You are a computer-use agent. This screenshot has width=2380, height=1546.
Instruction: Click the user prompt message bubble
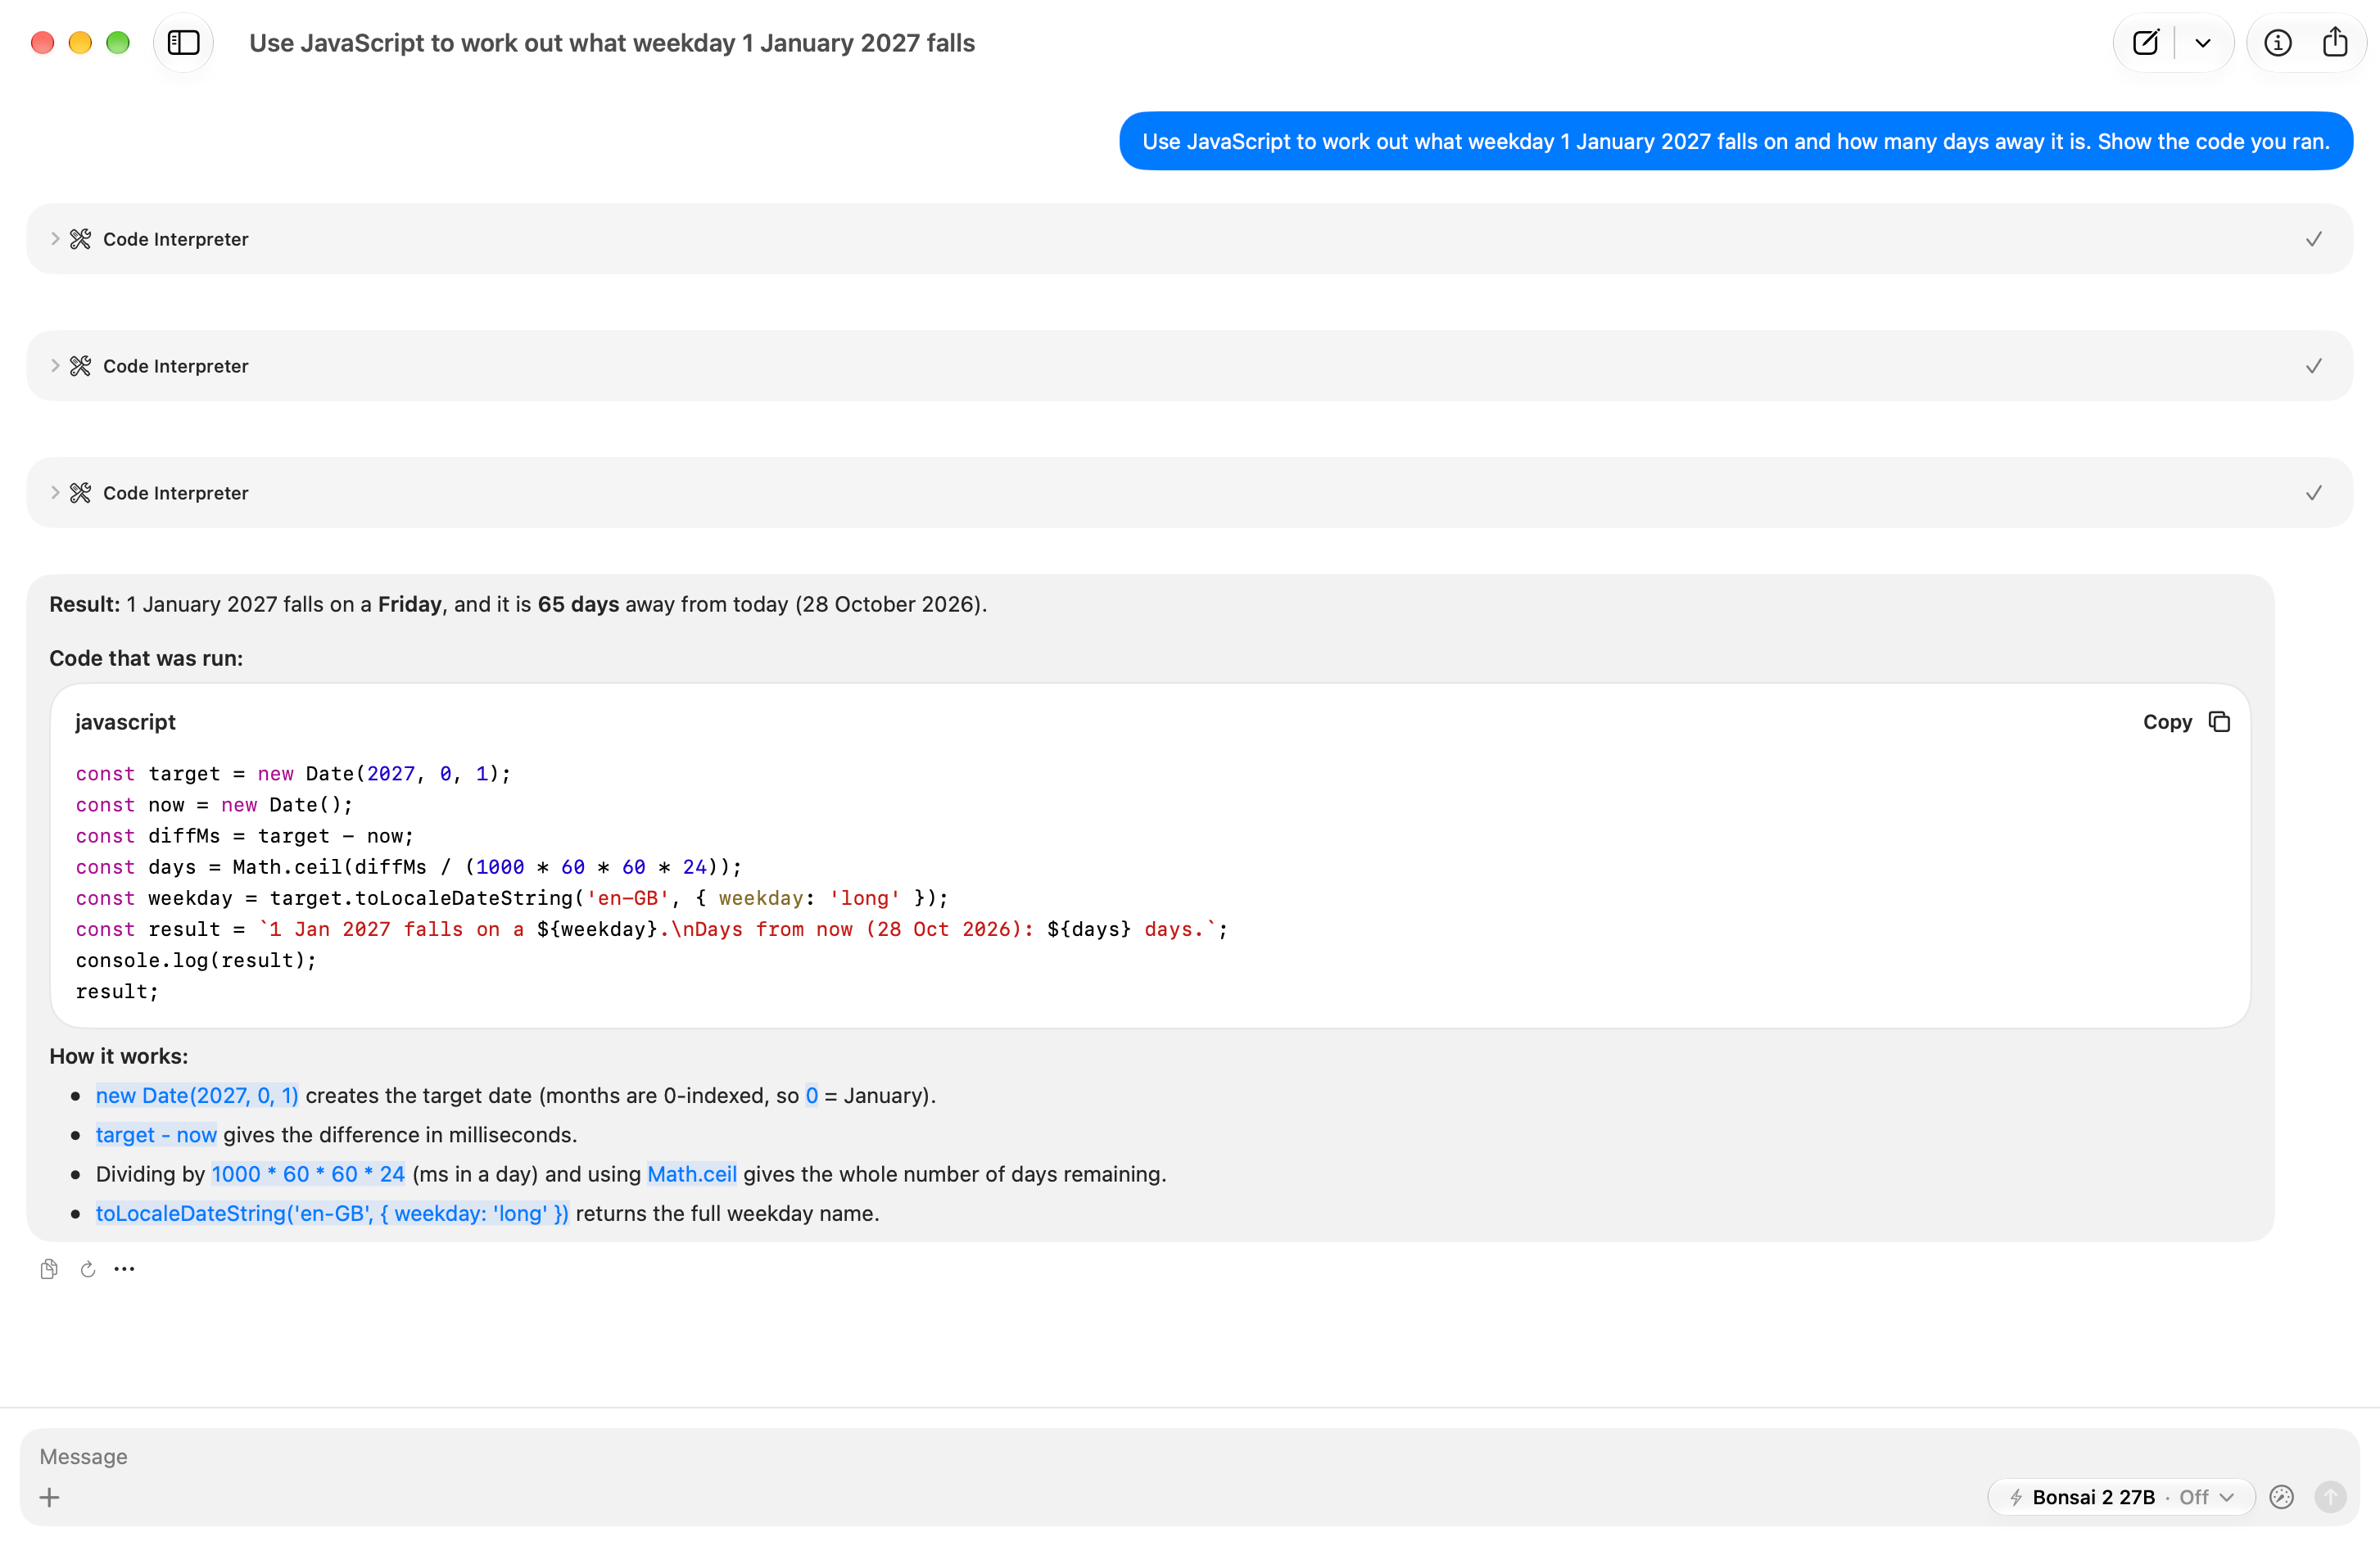[x=1736, y=141]
